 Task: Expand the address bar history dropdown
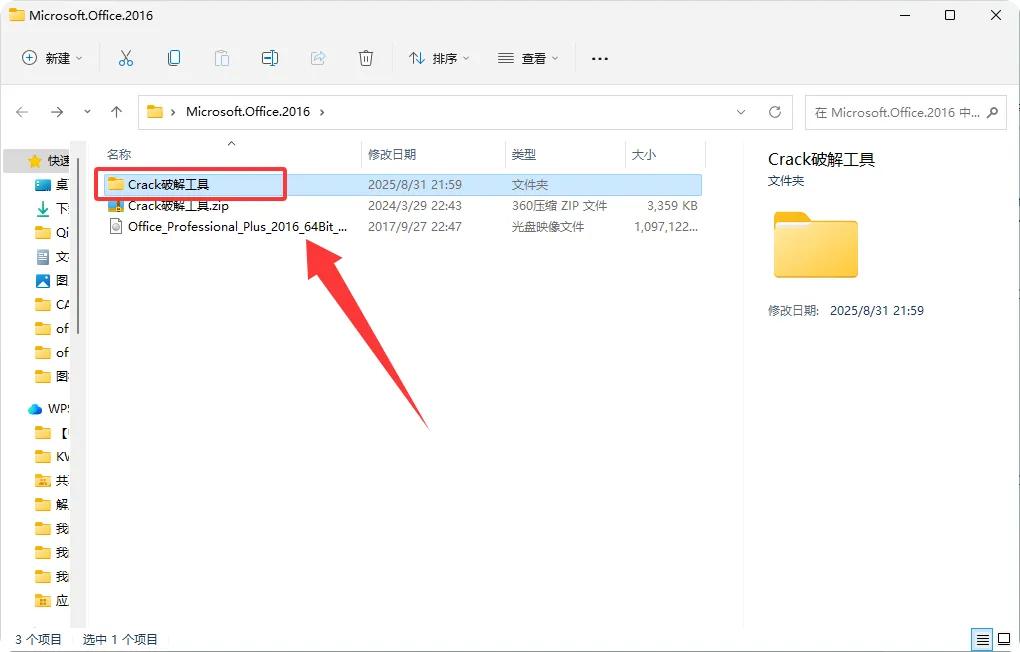741,112
